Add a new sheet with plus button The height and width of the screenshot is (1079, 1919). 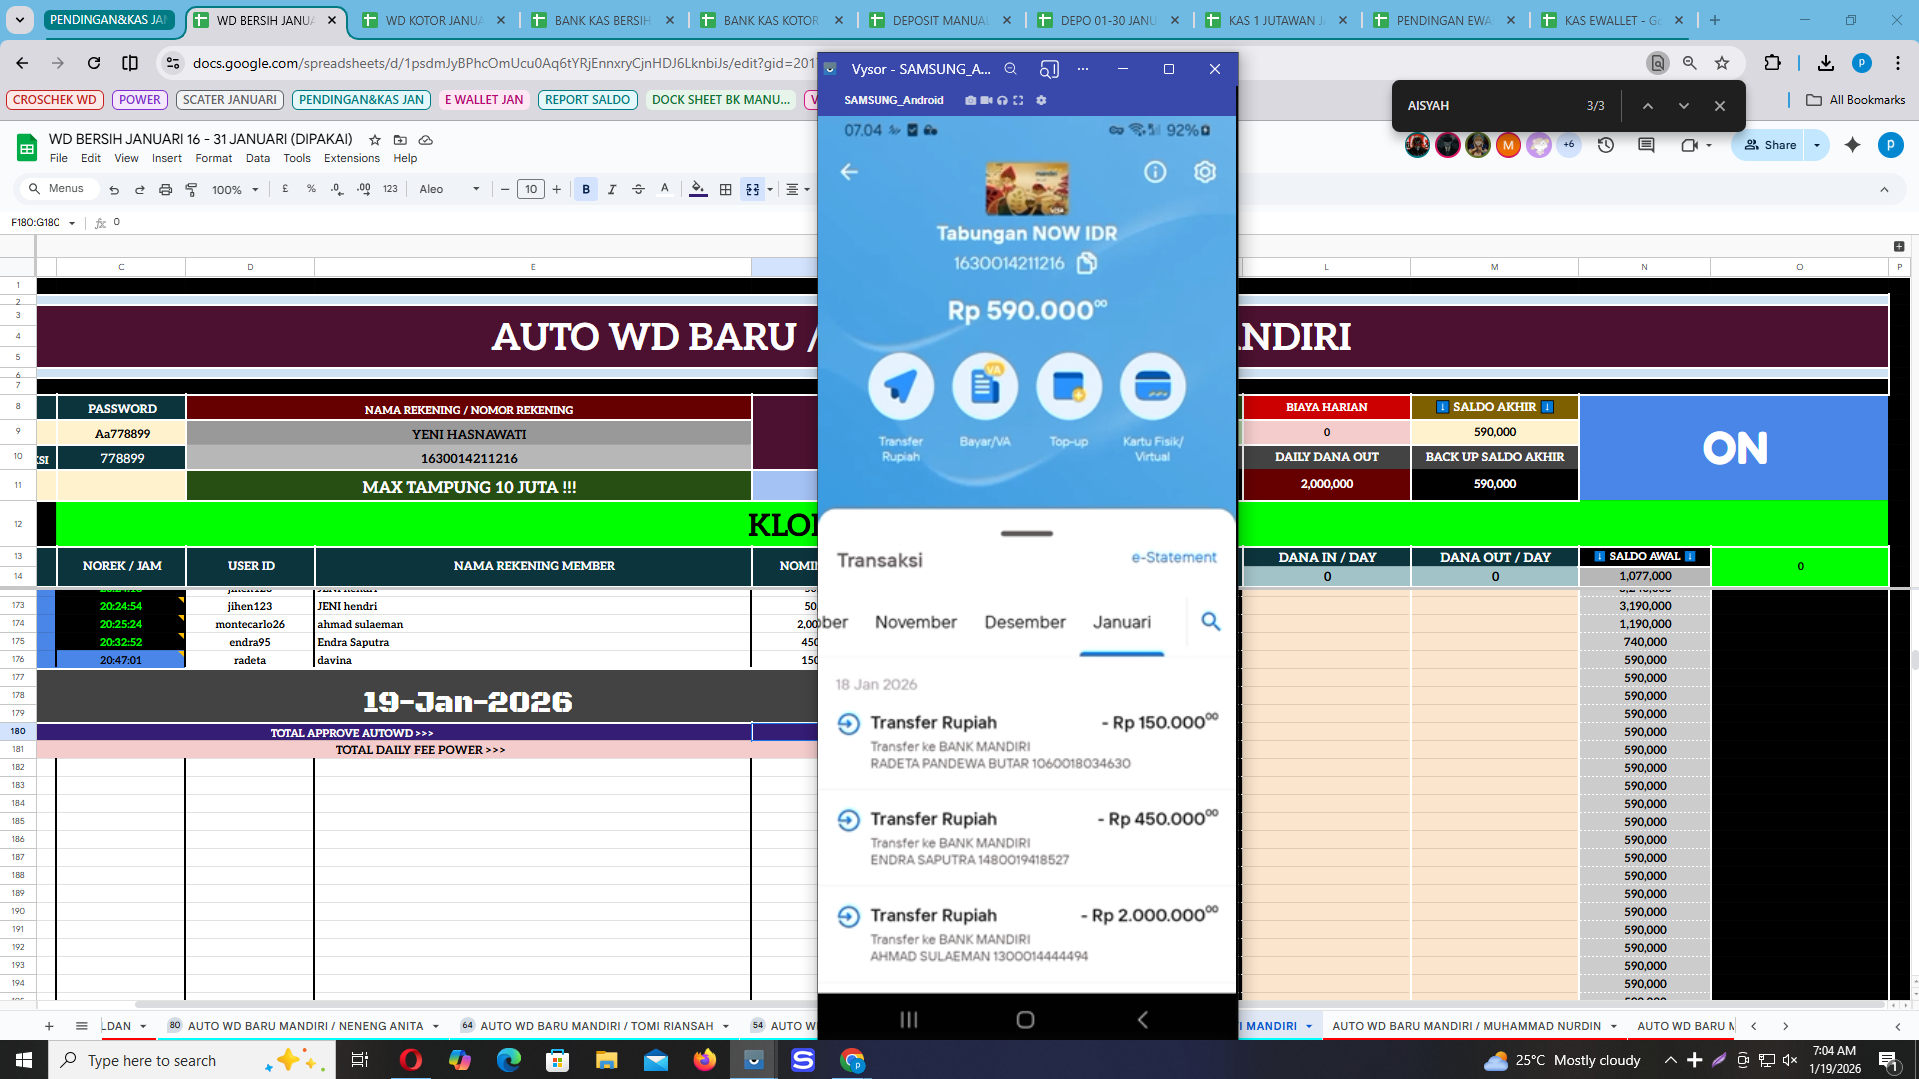(49, 1026)
